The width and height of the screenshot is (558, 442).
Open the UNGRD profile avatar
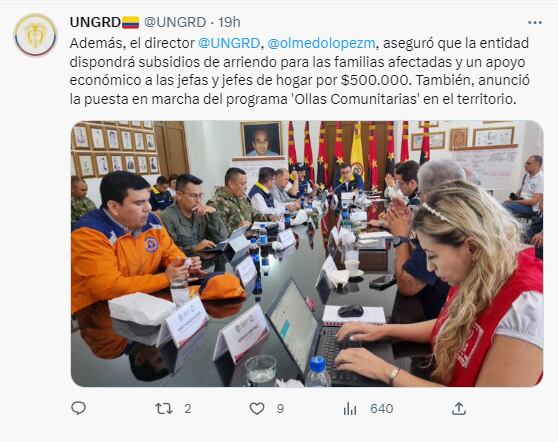tap(36, 35)
